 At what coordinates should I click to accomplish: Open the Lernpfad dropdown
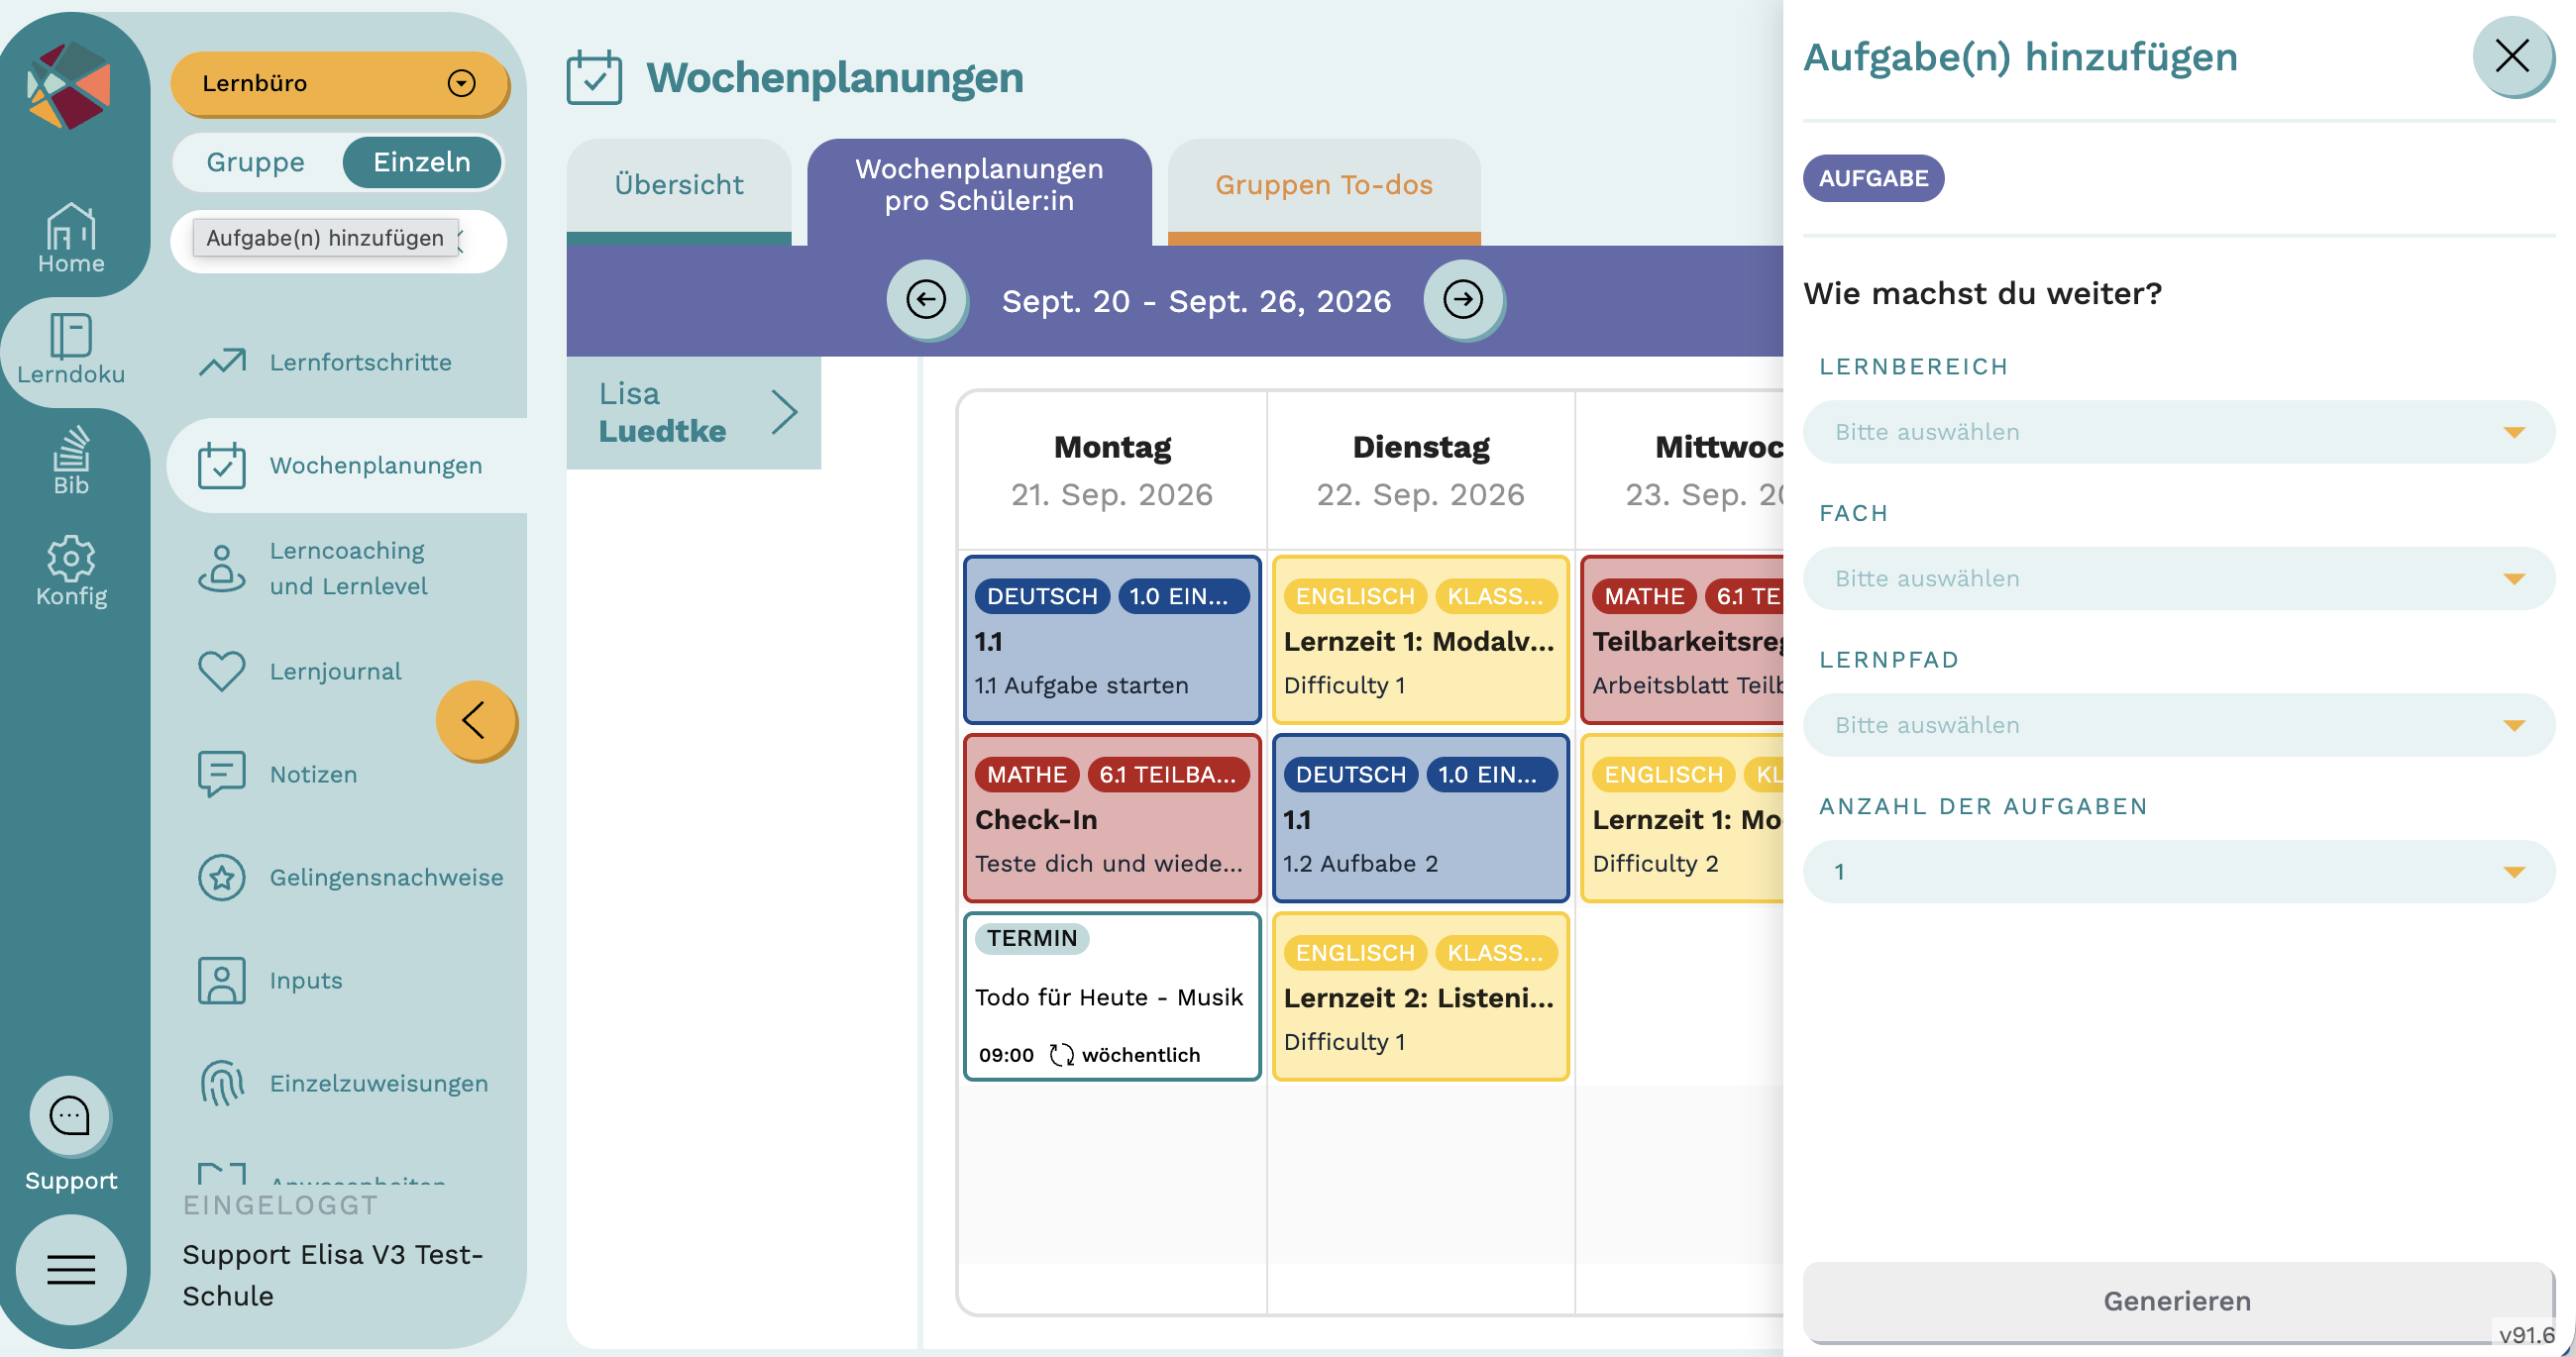click(x=2178, y=725)
